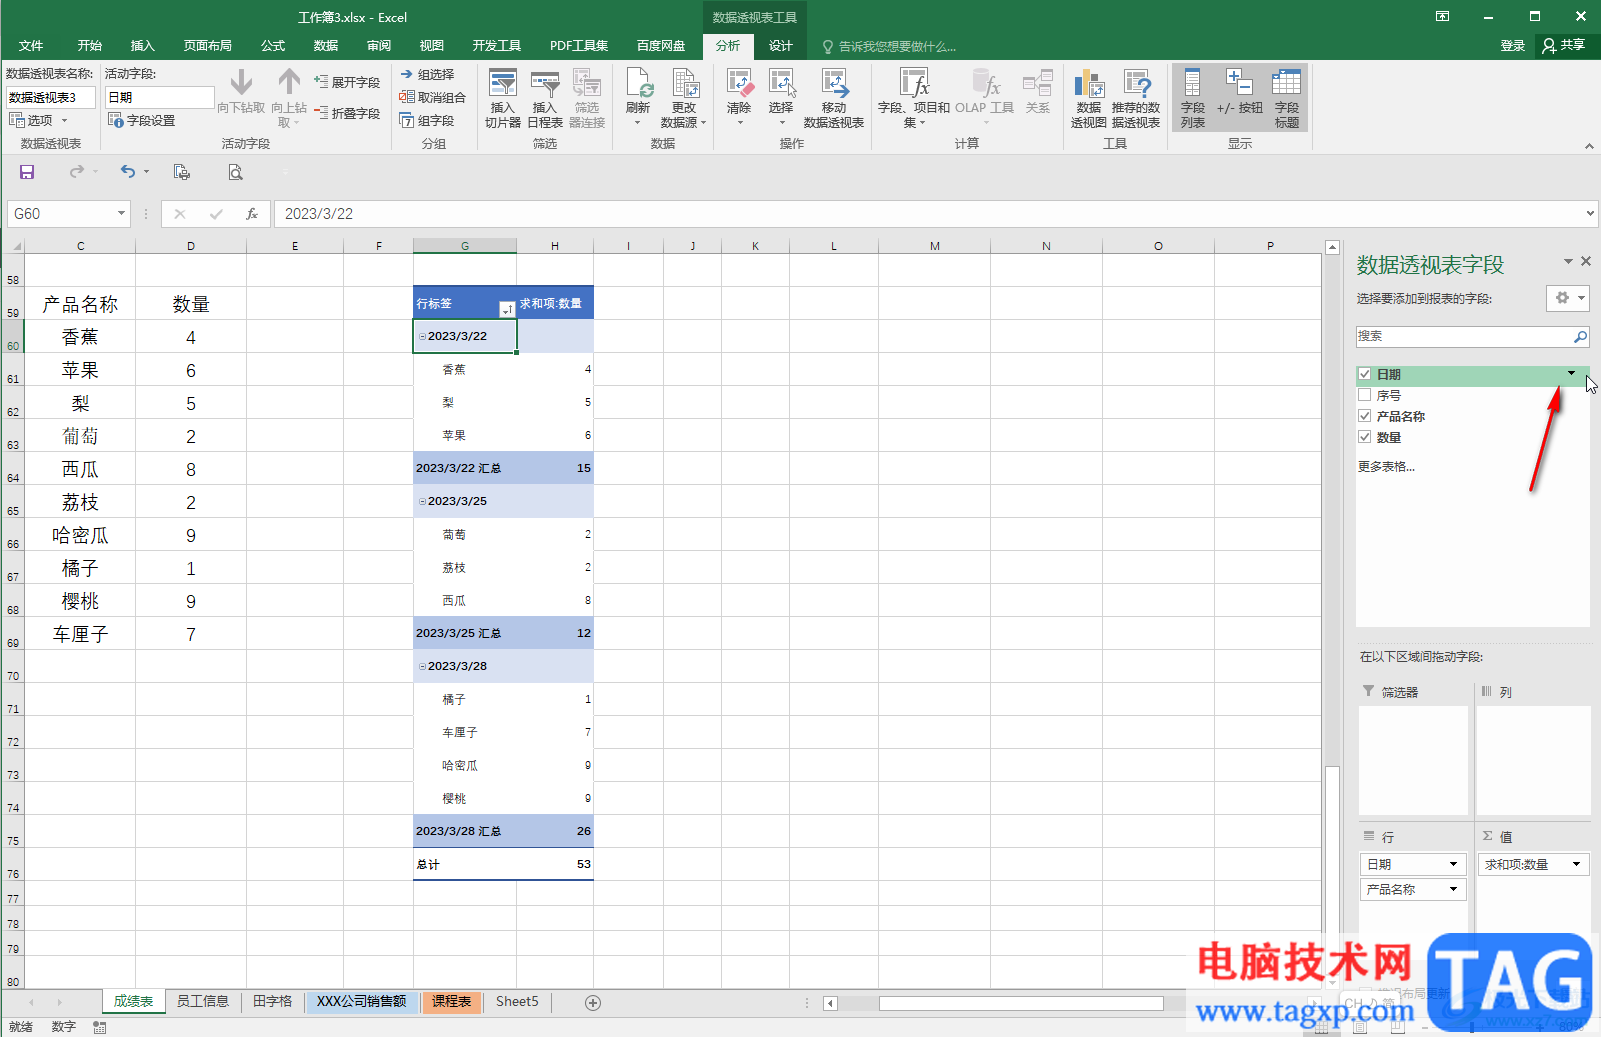Click Move PivotTable icon
1601x1037 pixels.
(834, 98)
